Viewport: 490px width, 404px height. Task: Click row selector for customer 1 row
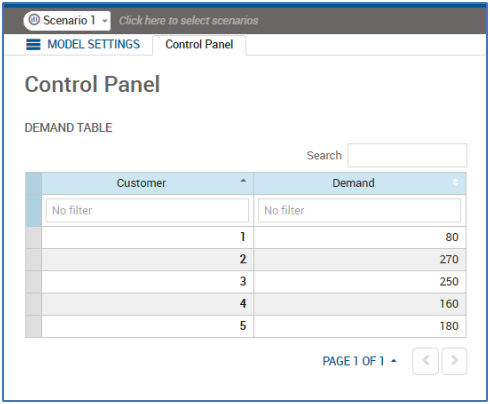(33, 237)
